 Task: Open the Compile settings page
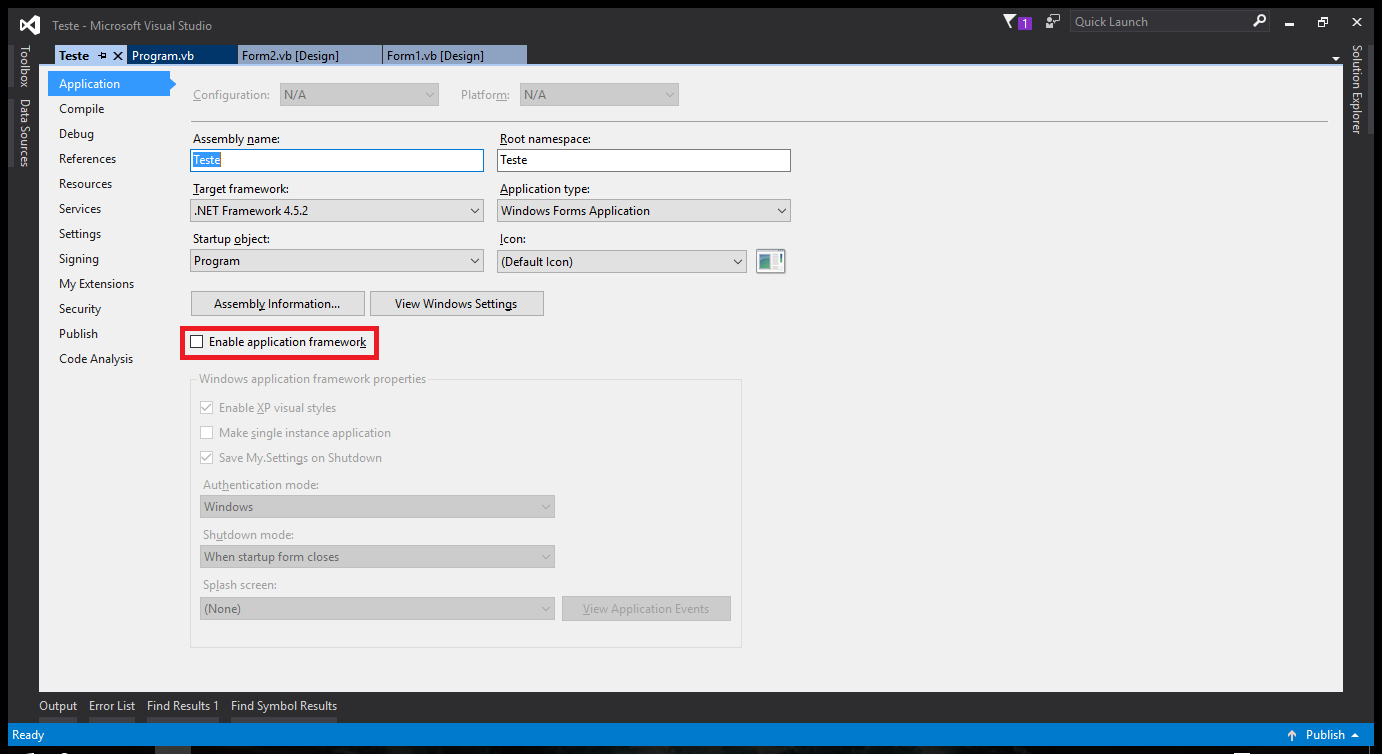tap(82, 109)
